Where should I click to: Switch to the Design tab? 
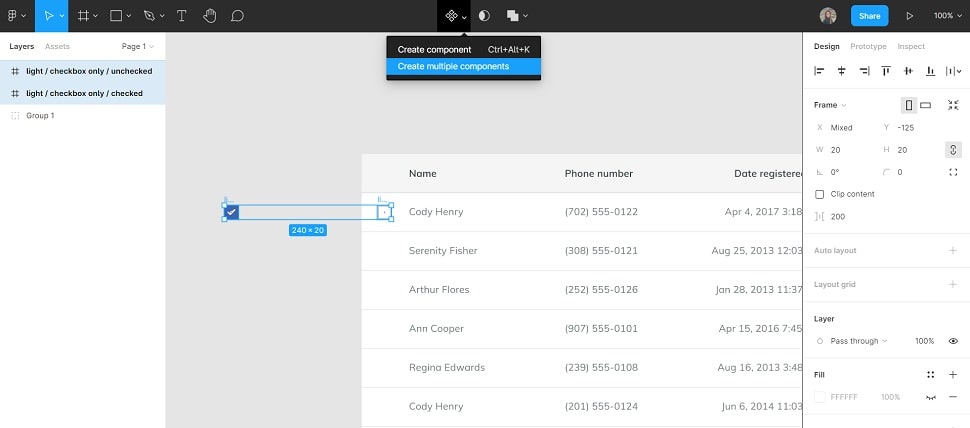826,46
